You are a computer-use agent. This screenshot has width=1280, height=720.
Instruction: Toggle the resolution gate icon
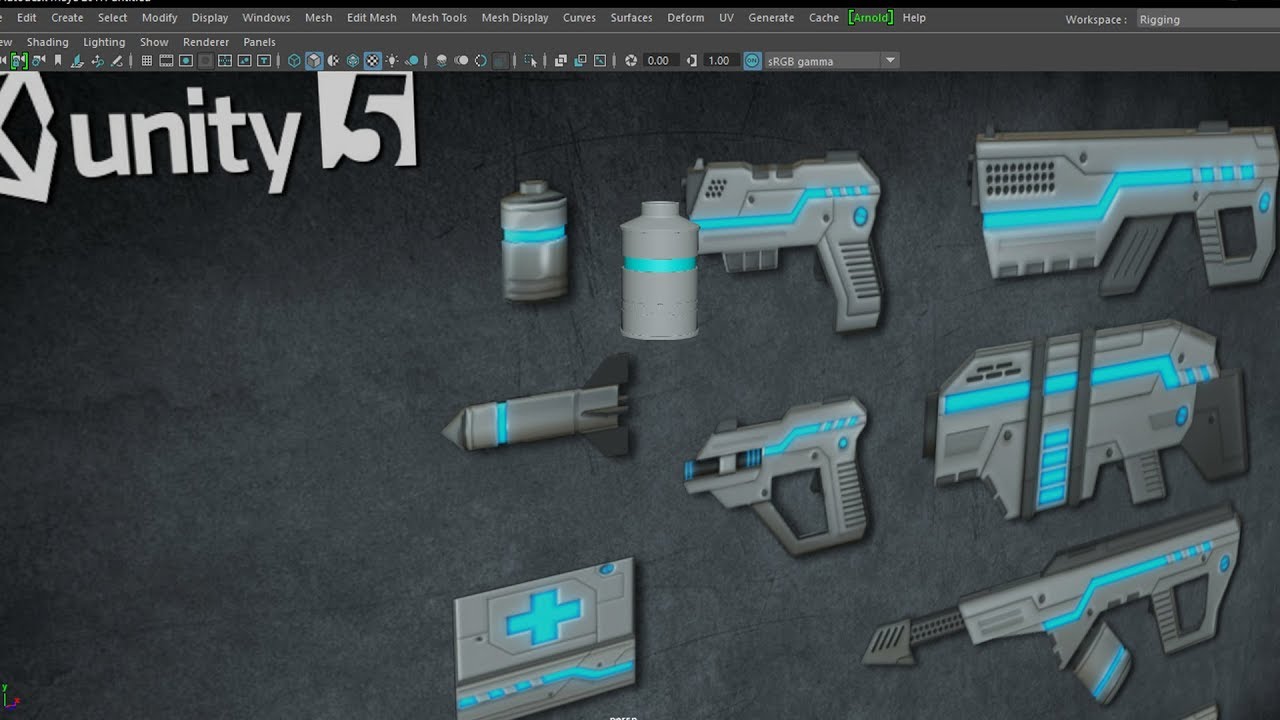186,61
